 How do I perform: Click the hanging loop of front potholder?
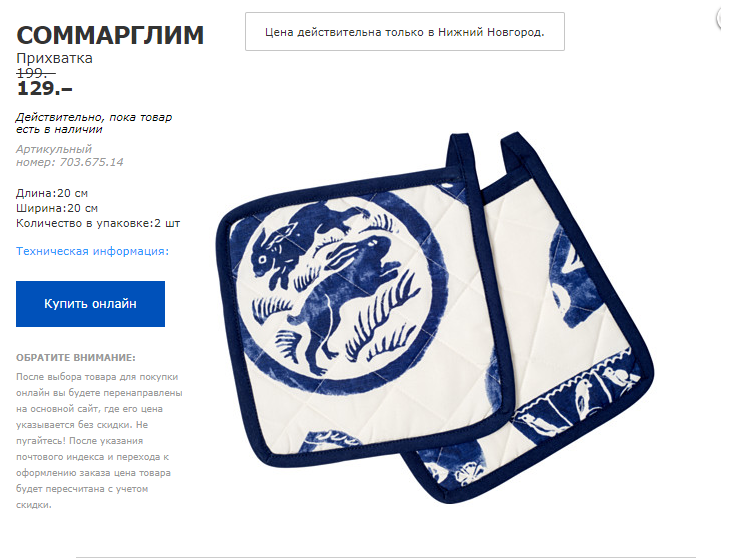click(x=462, y=154)
